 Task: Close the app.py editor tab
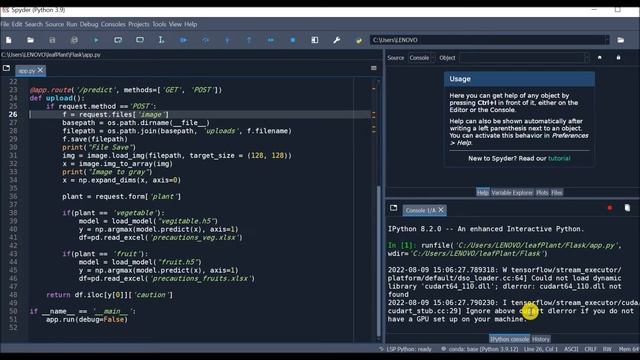click(40, 70)
